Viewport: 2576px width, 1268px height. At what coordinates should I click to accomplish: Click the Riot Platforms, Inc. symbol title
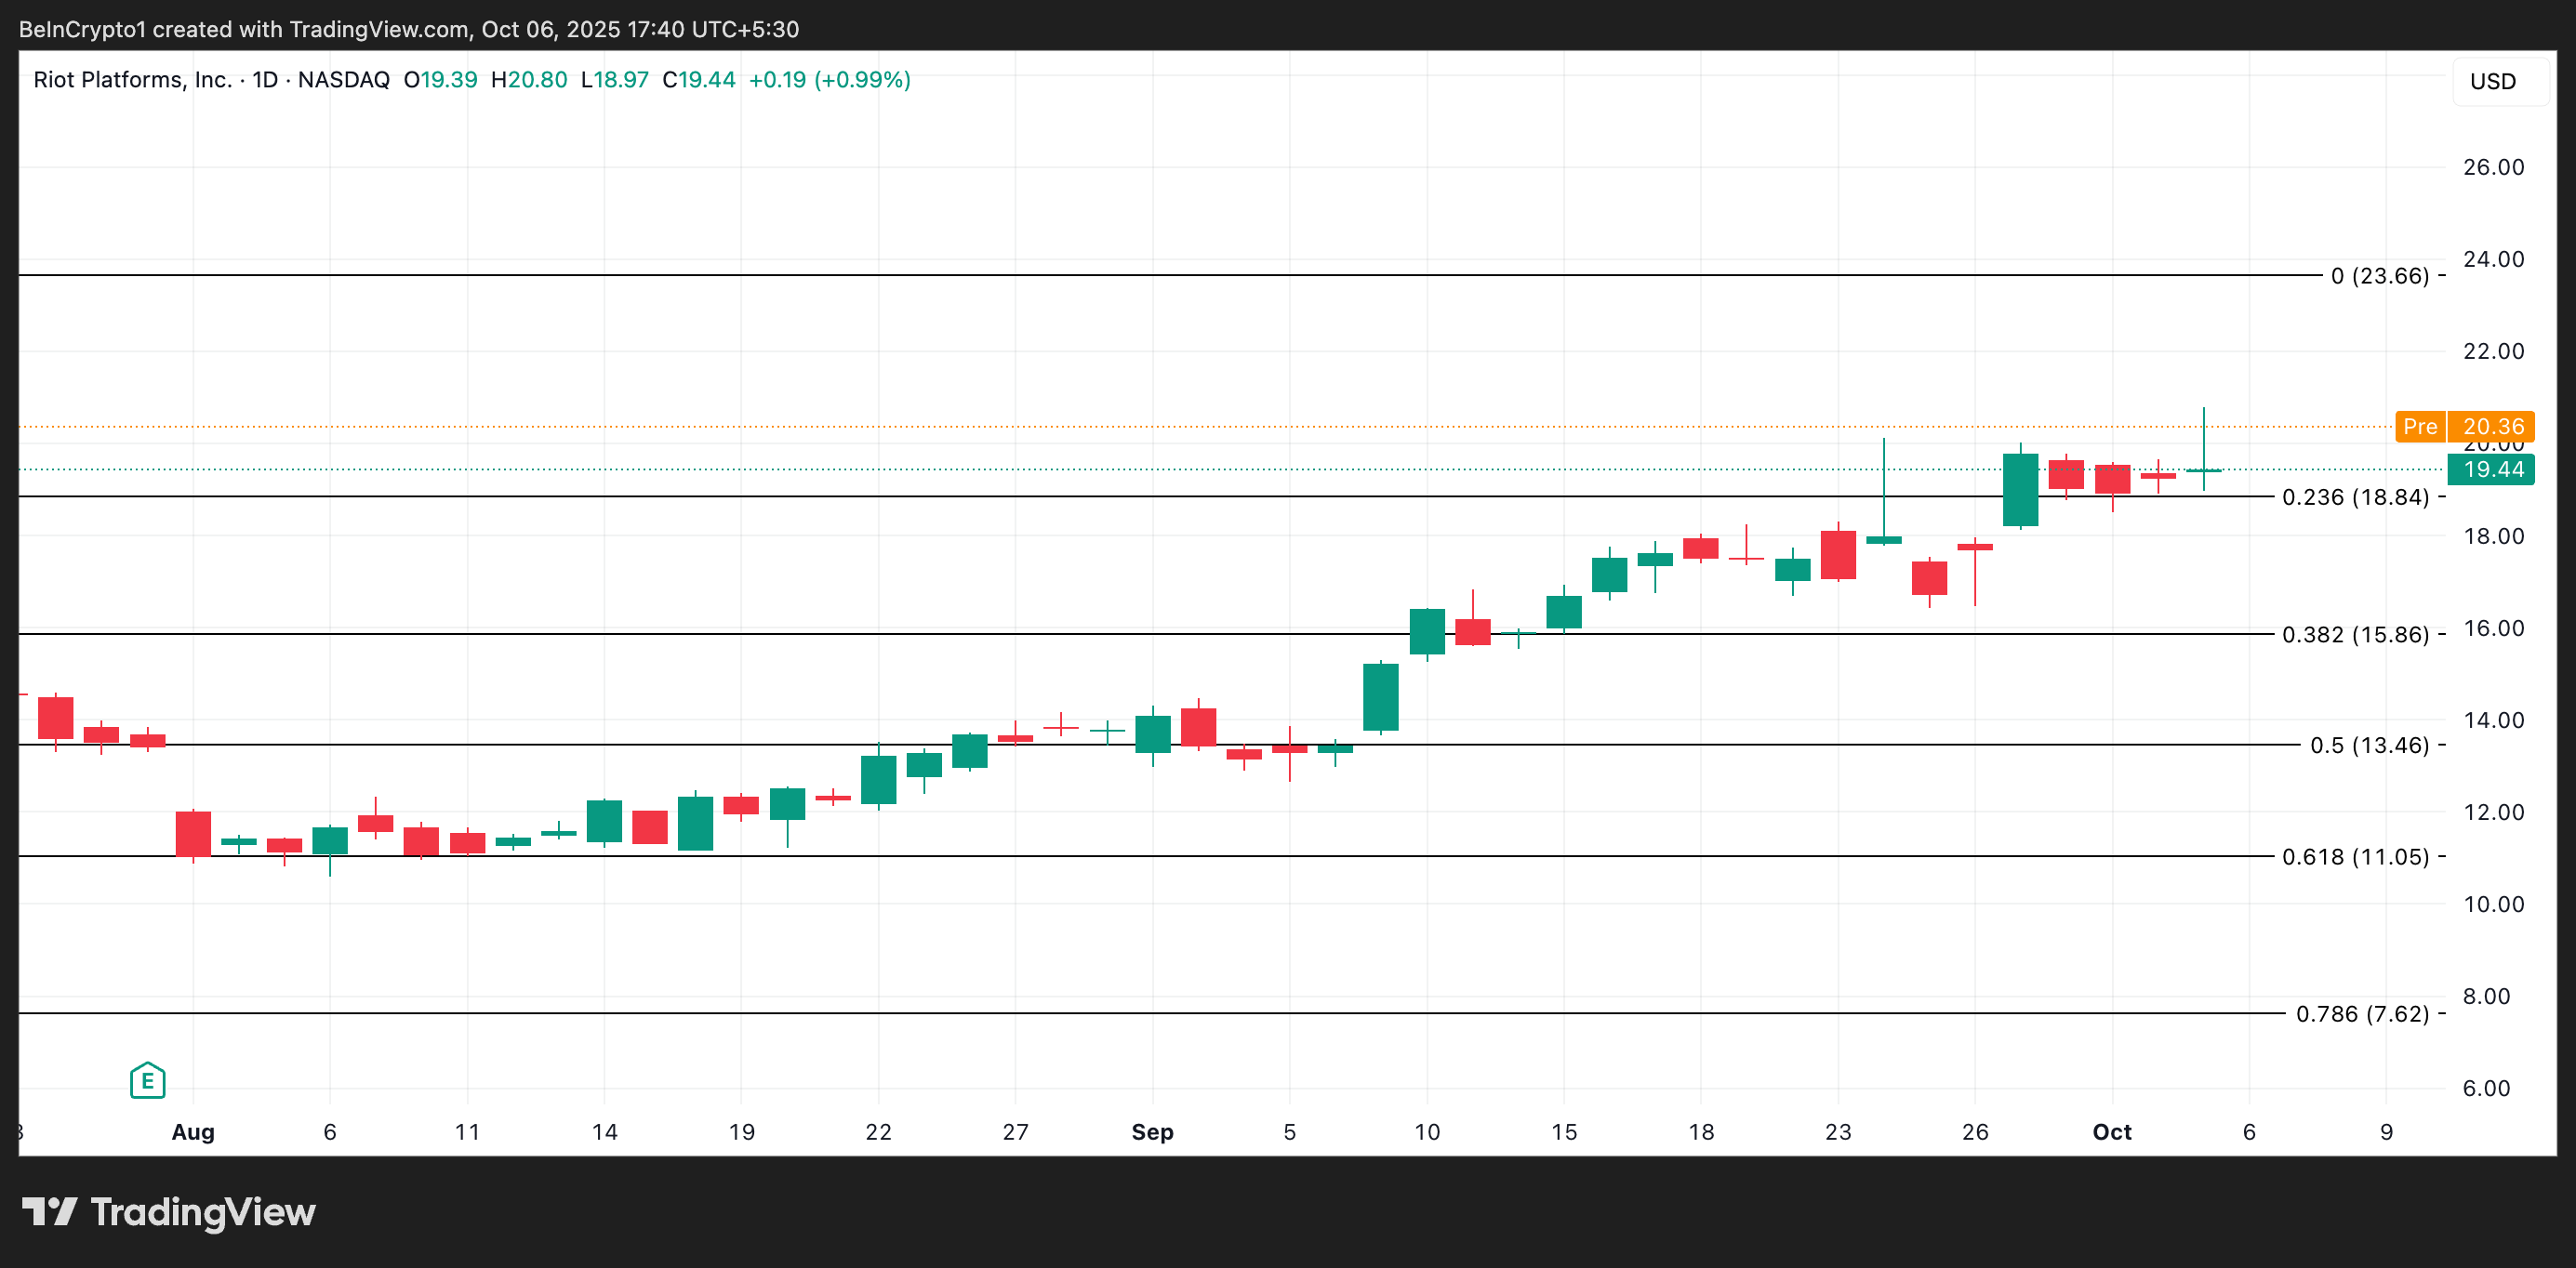click(x=132, y=80)
